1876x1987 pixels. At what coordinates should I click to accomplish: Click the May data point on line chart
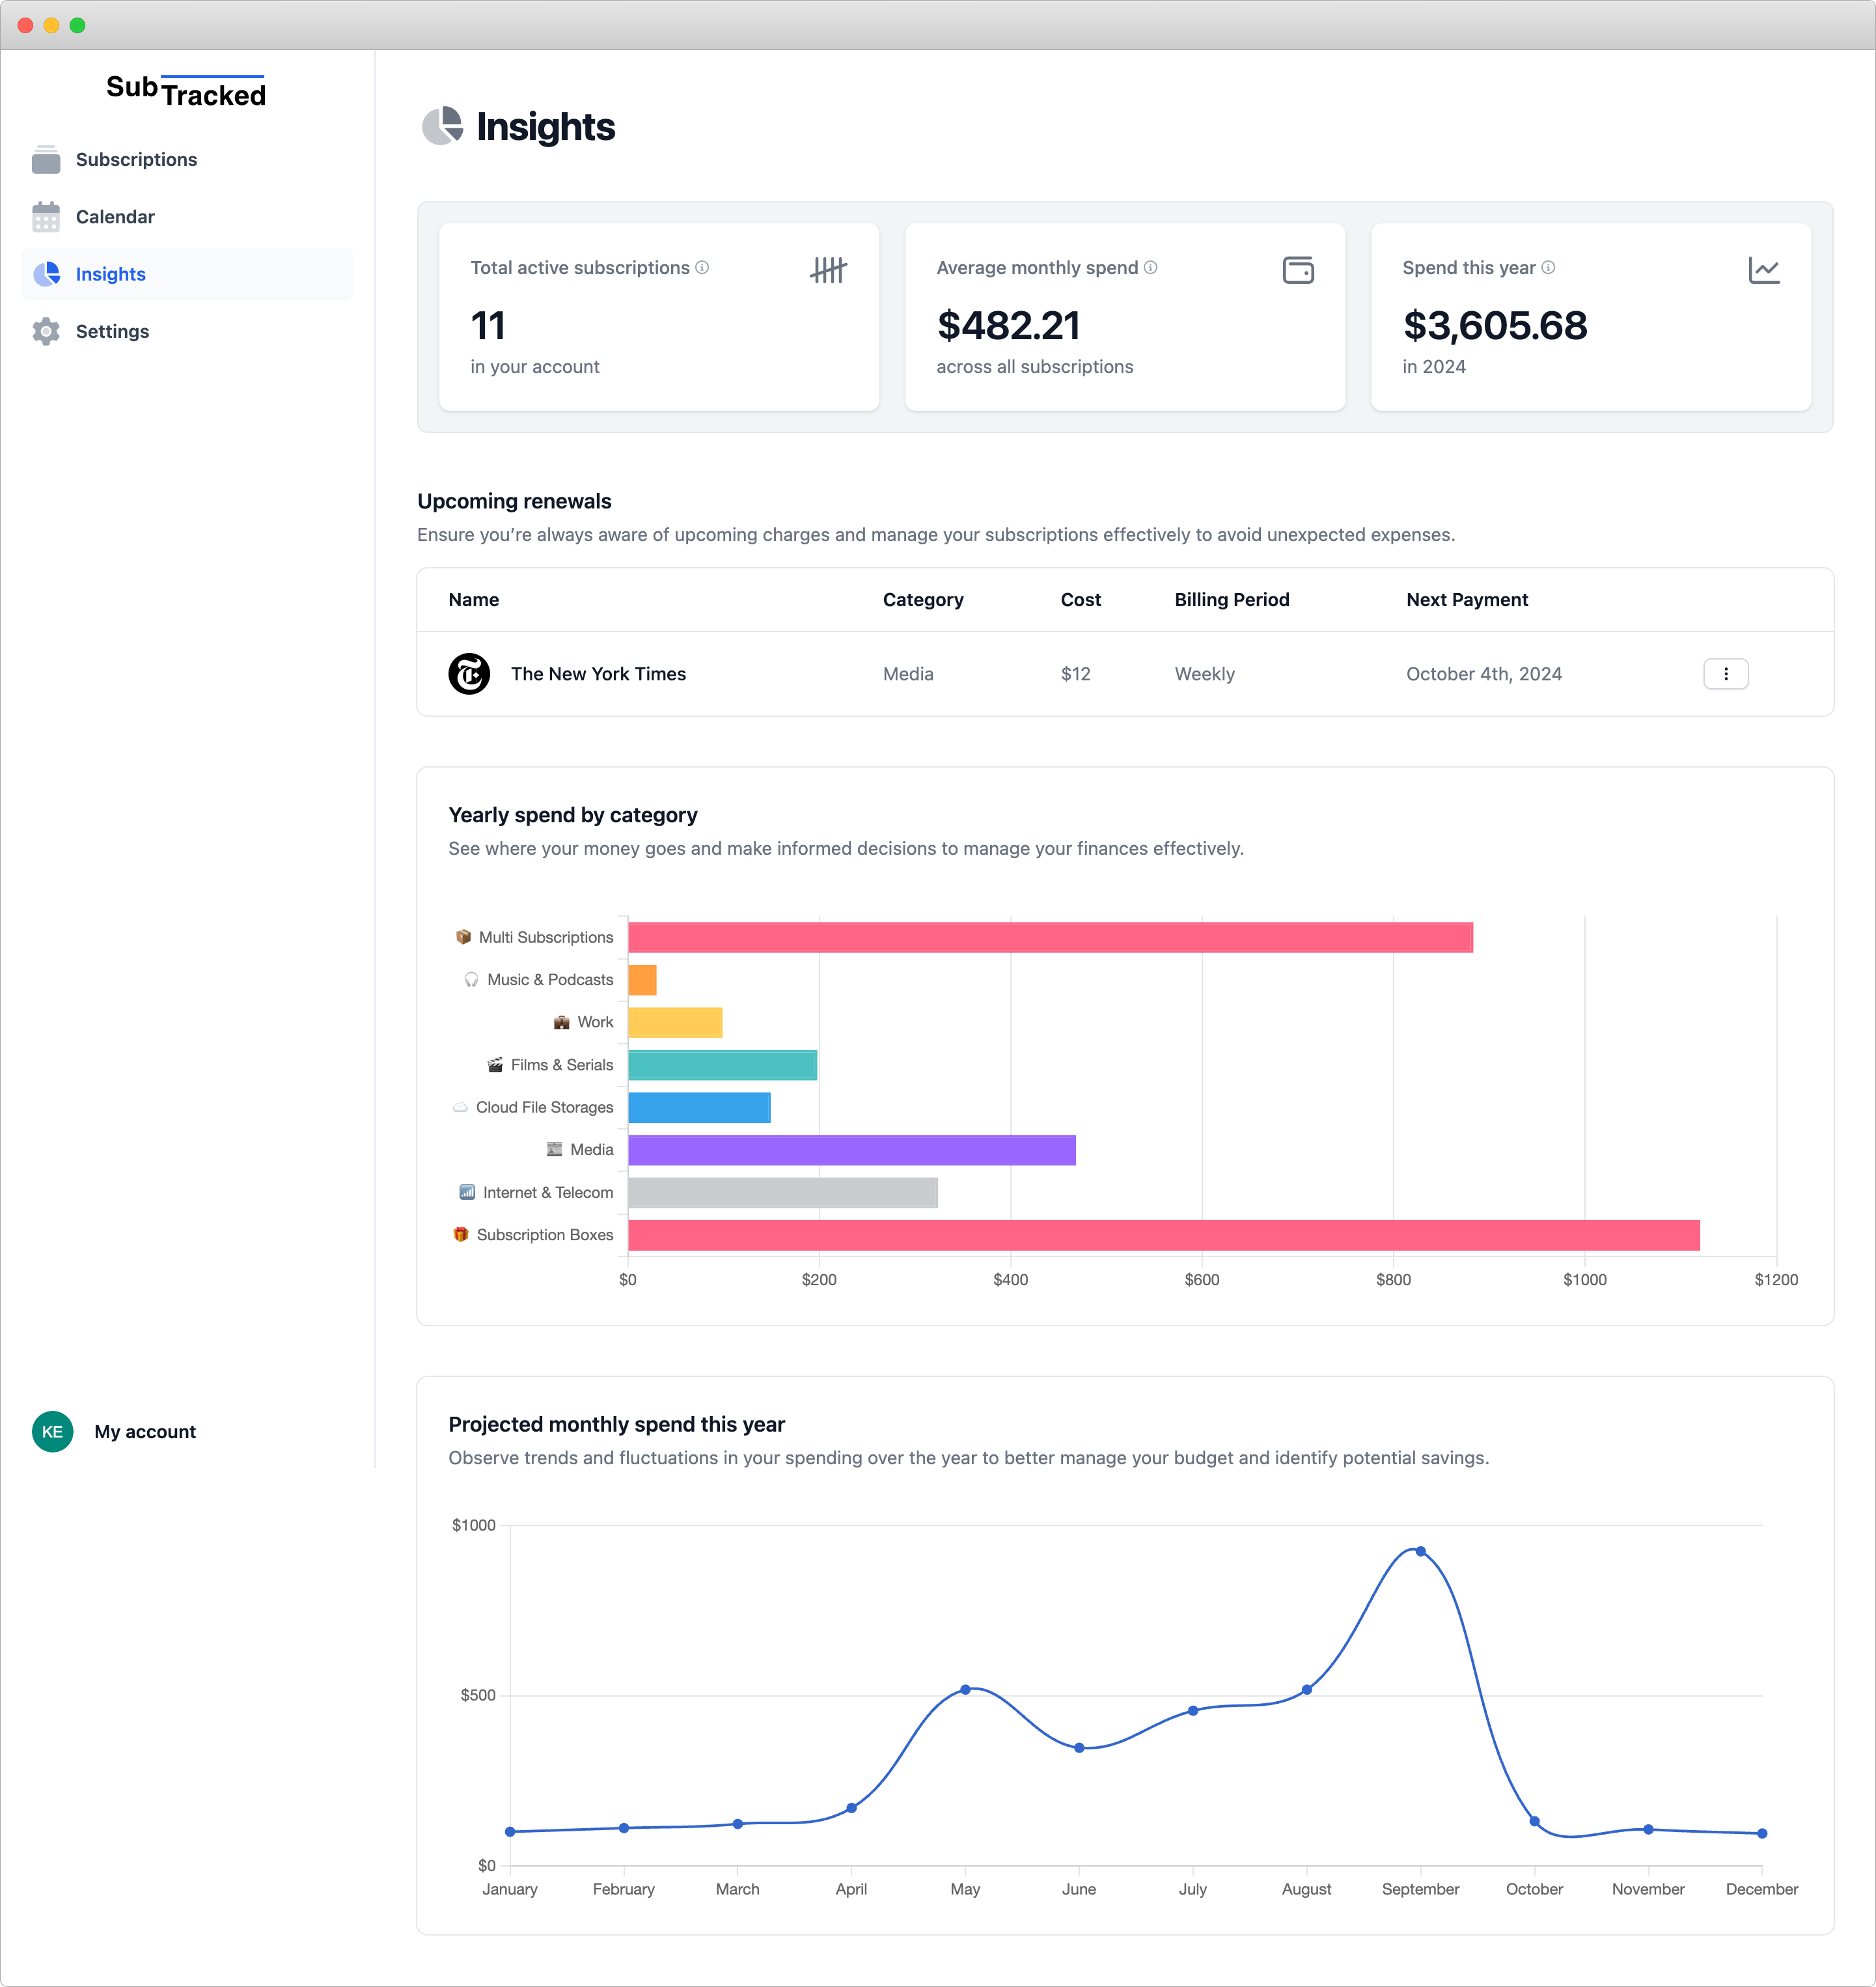(x=965, y=1689)
